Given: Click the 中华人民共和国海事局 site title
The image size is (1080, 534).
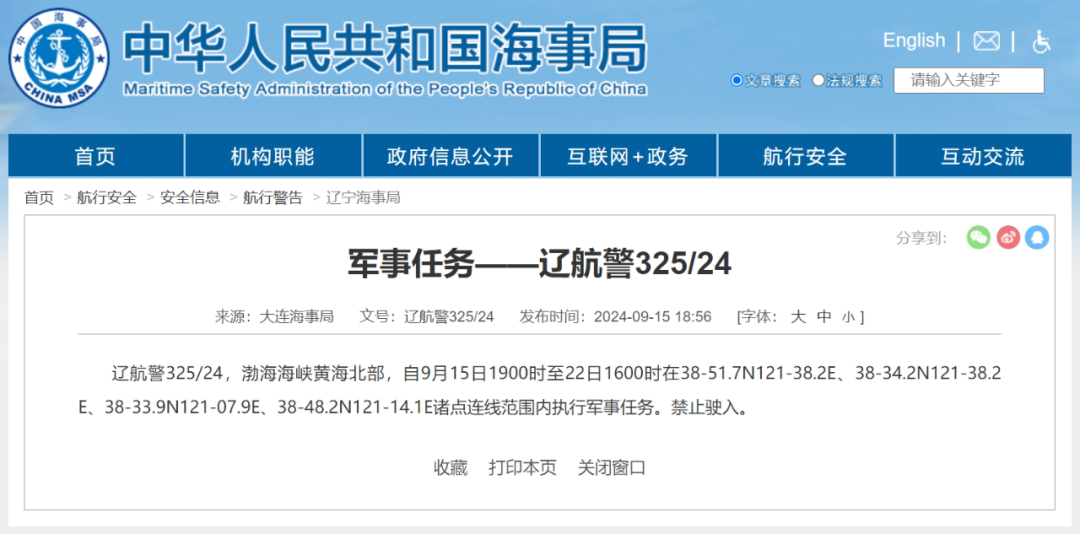Looking at the screenshot, I should coord(386,48).
